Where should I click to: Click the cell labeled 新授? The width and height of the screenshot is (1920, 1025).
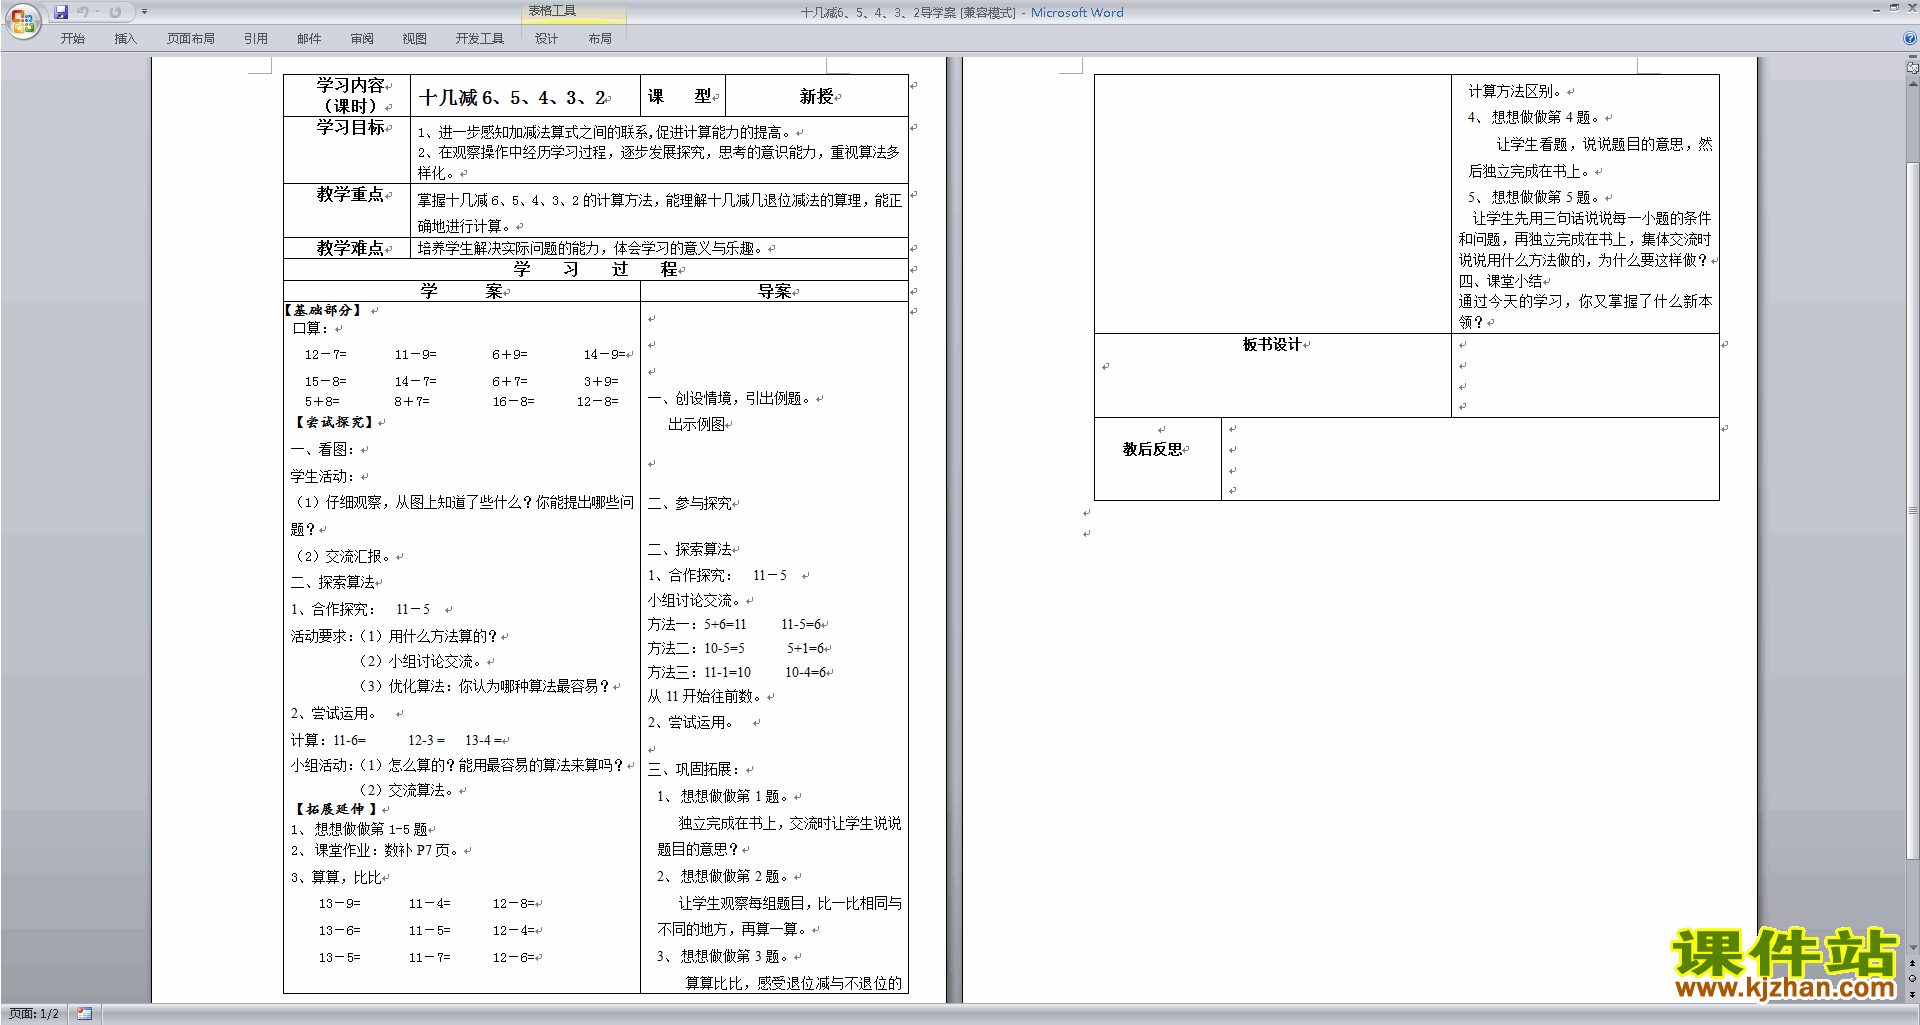[816, 96]
